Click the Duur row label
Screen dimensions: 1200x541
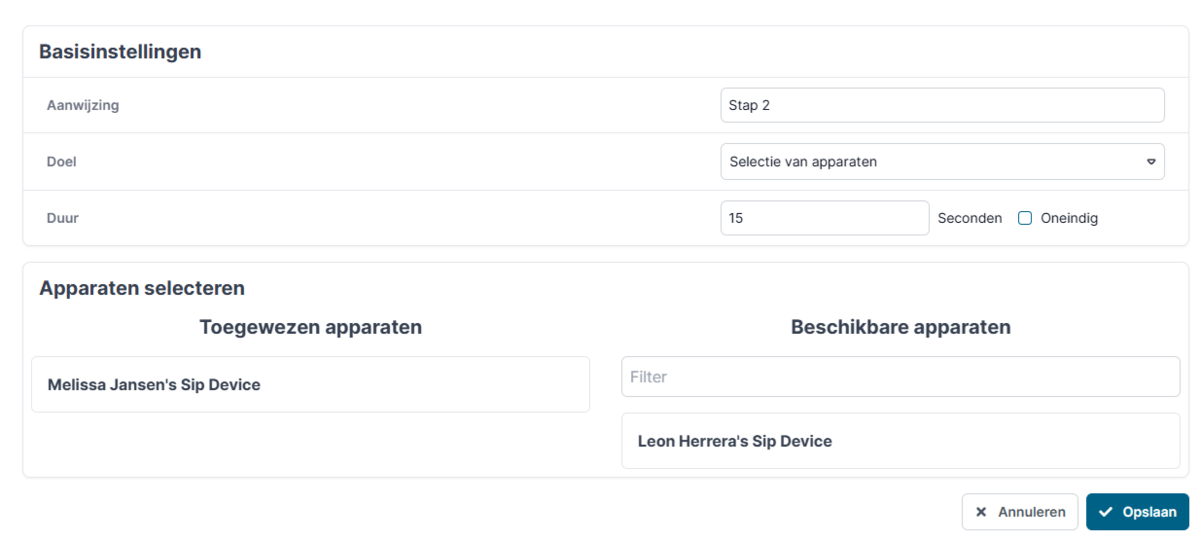[x=63, y=218]
